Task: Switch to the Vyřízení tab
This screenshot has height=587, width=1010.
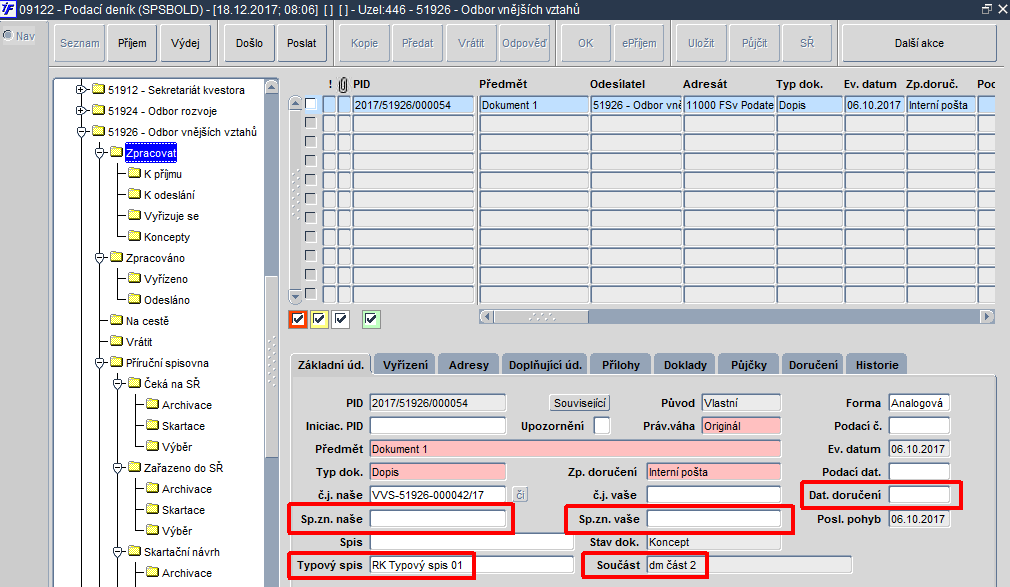Action: (405, 365)
